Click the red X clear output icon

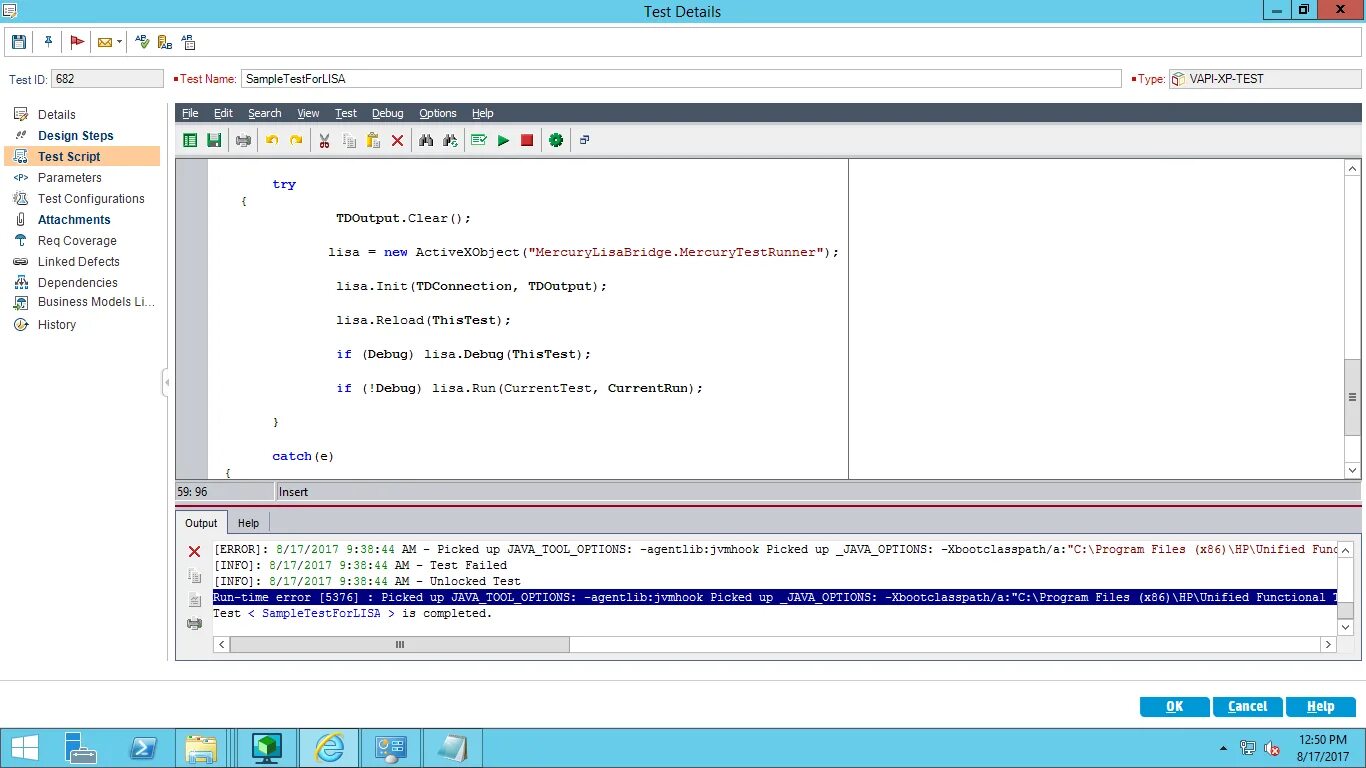[195, 552]
